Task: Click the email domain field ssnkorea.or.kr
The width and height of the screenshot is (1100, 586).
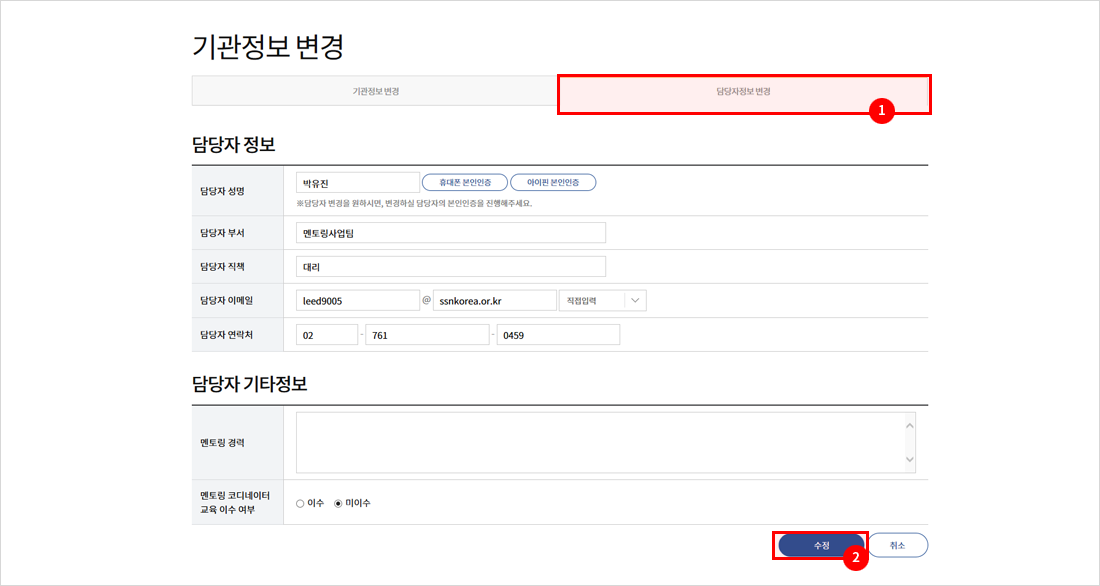Action: point(494,301)
